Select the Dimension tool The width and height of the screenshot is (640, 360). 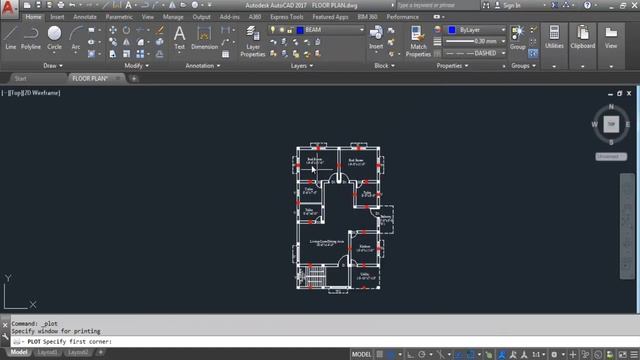[204, 38]
